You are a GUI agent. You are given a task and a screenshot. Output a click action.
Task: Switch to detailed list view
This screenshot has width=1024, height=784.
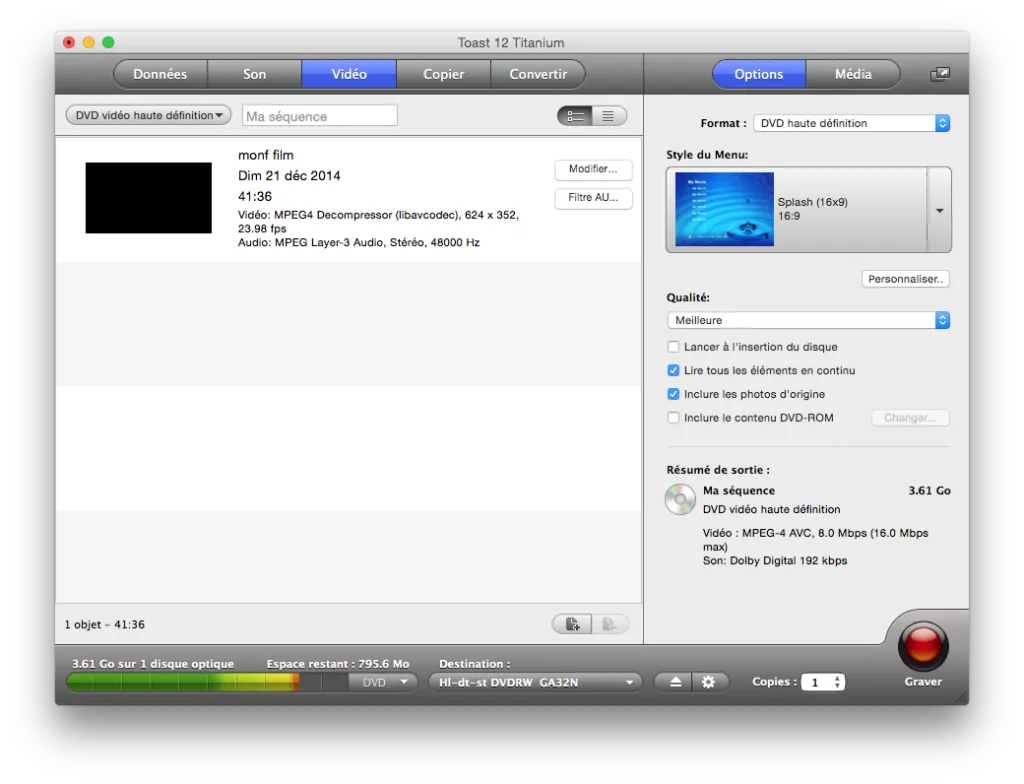coord(575,115)
